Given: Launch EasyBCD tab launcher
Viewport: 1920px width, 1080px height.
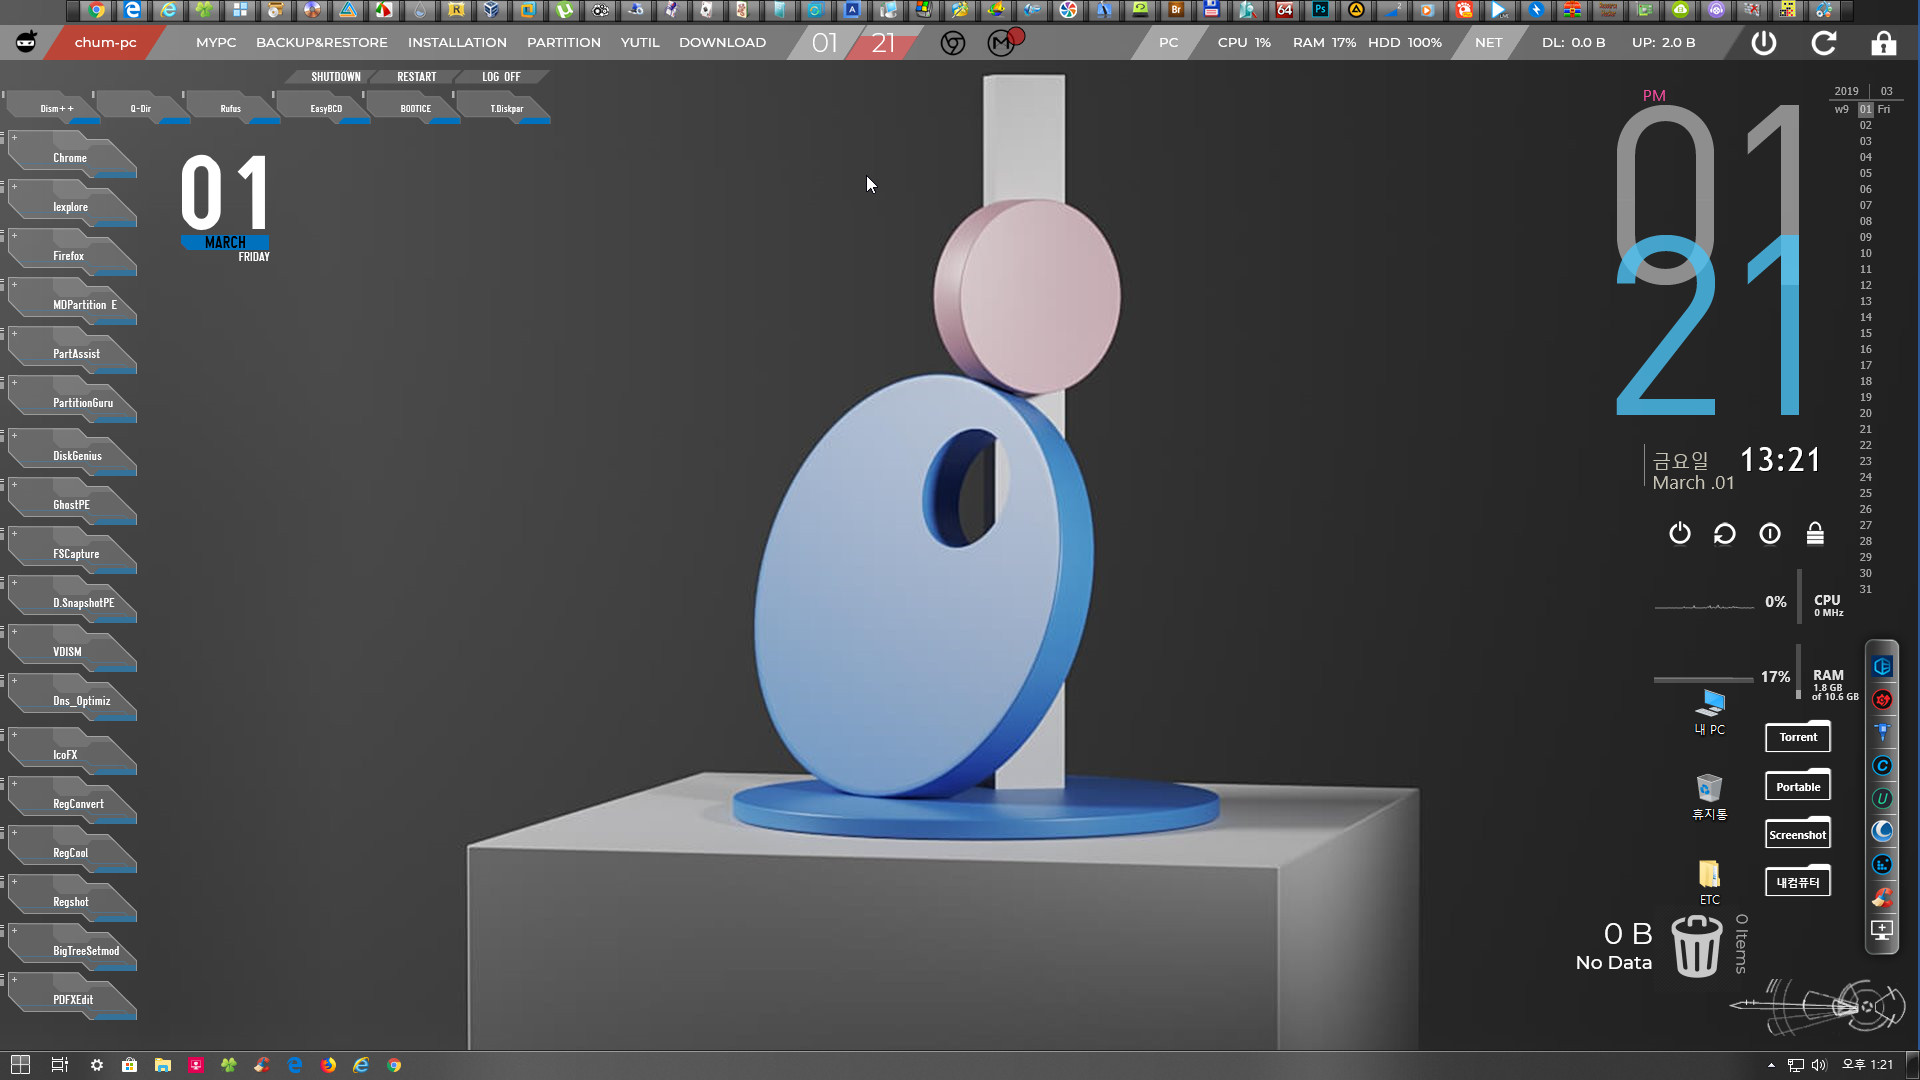Looking at the screenshot, I should point(326,108).
